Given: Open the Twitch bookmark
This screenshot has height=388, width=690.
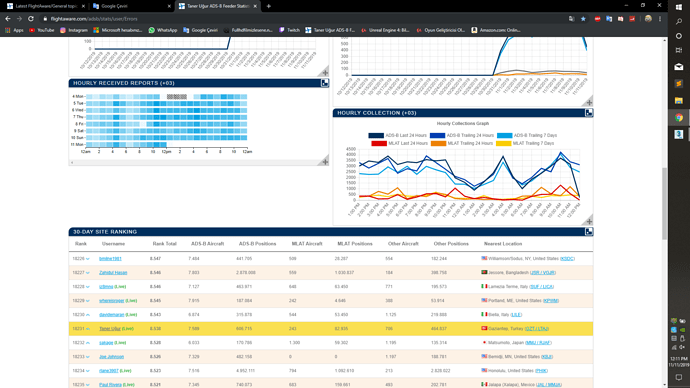Looking at the screenshot, I should coord(289,30).
